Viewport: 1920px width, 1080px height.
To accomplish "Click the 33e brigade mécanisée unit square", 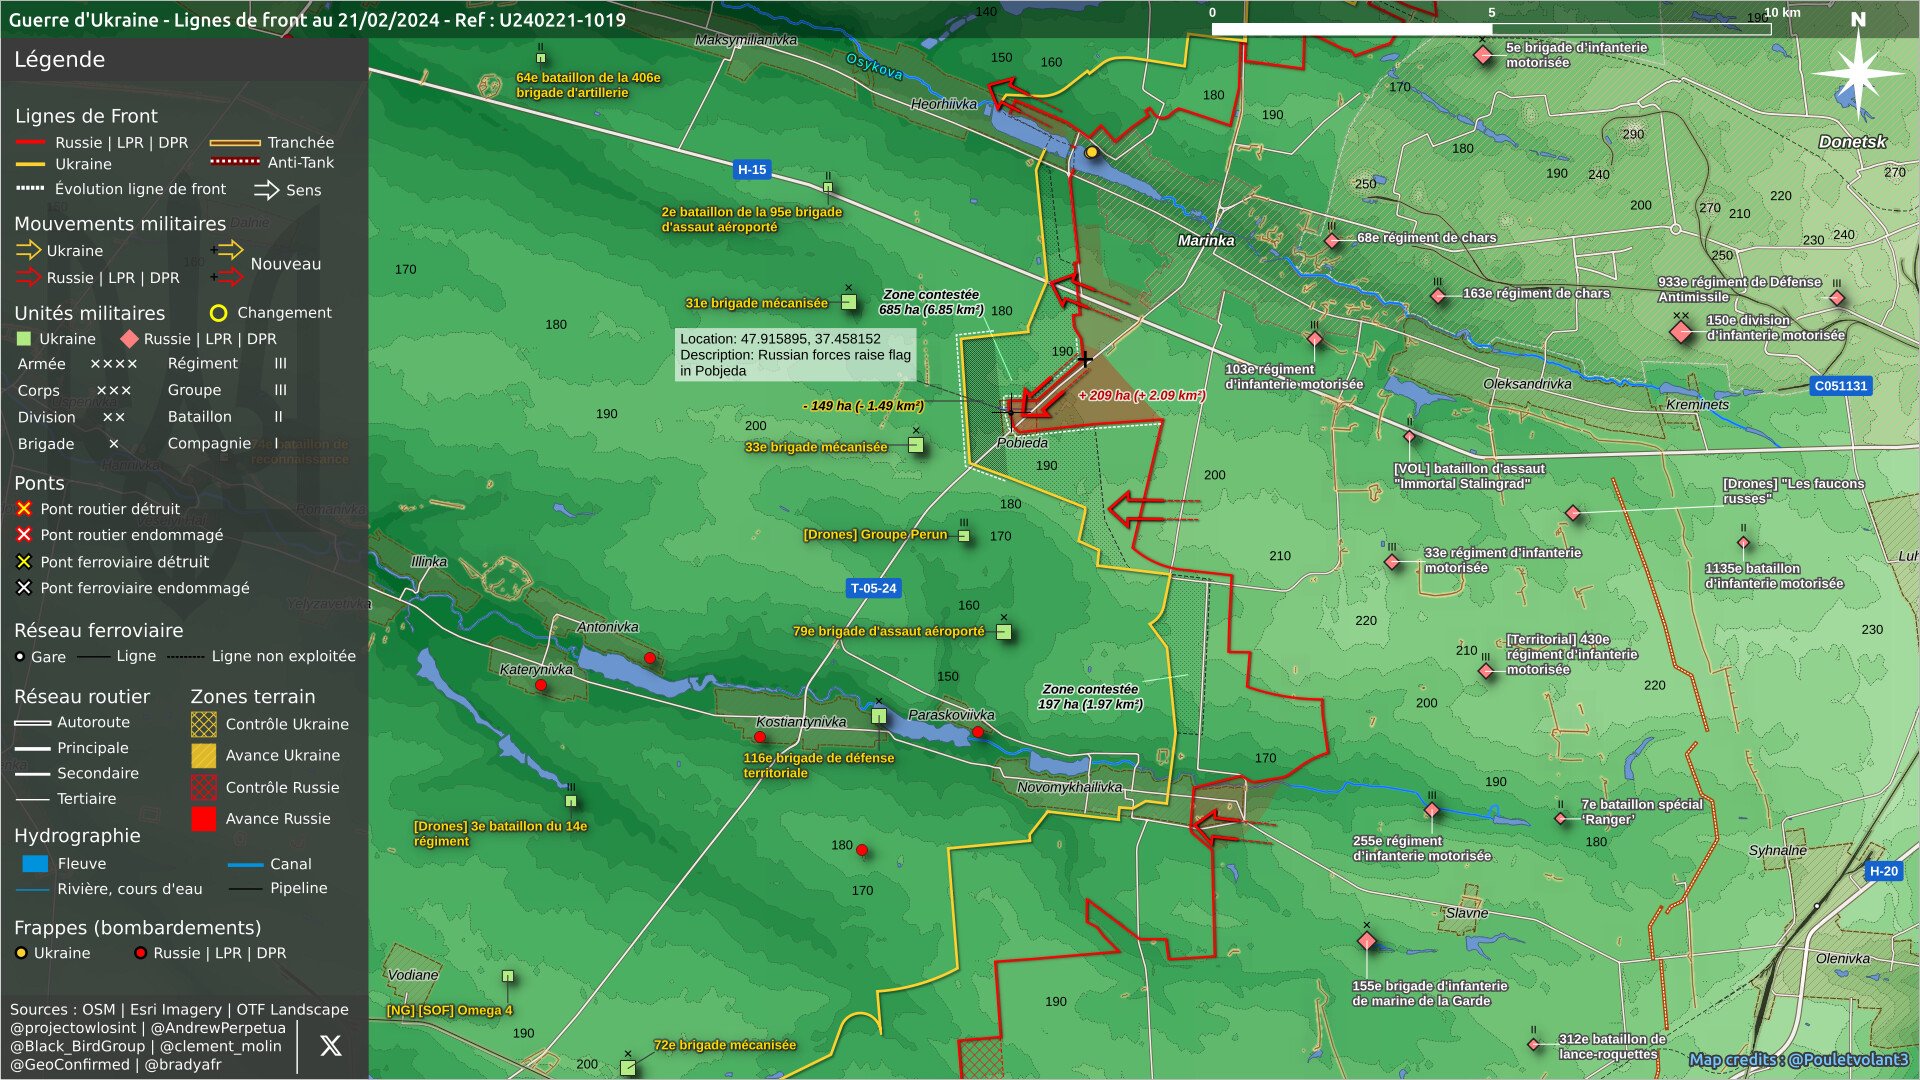I will pyautogui.click(x=916, y=445).
